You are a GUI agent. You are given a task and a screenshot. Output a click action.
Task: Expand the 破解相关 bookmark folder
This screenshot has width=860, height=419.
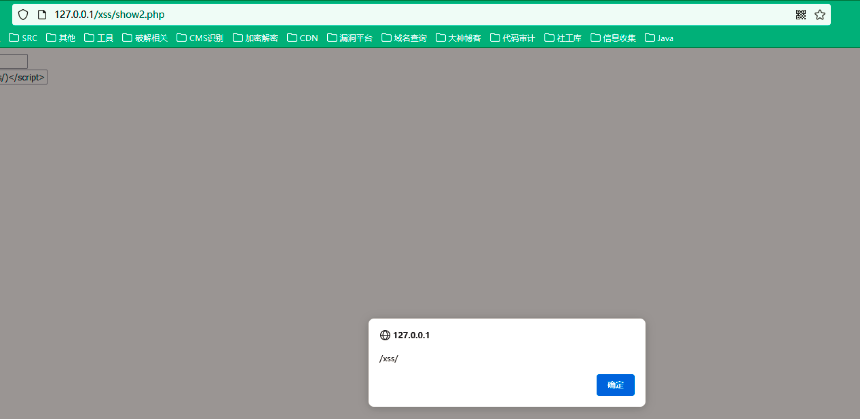tap(145, 38)
